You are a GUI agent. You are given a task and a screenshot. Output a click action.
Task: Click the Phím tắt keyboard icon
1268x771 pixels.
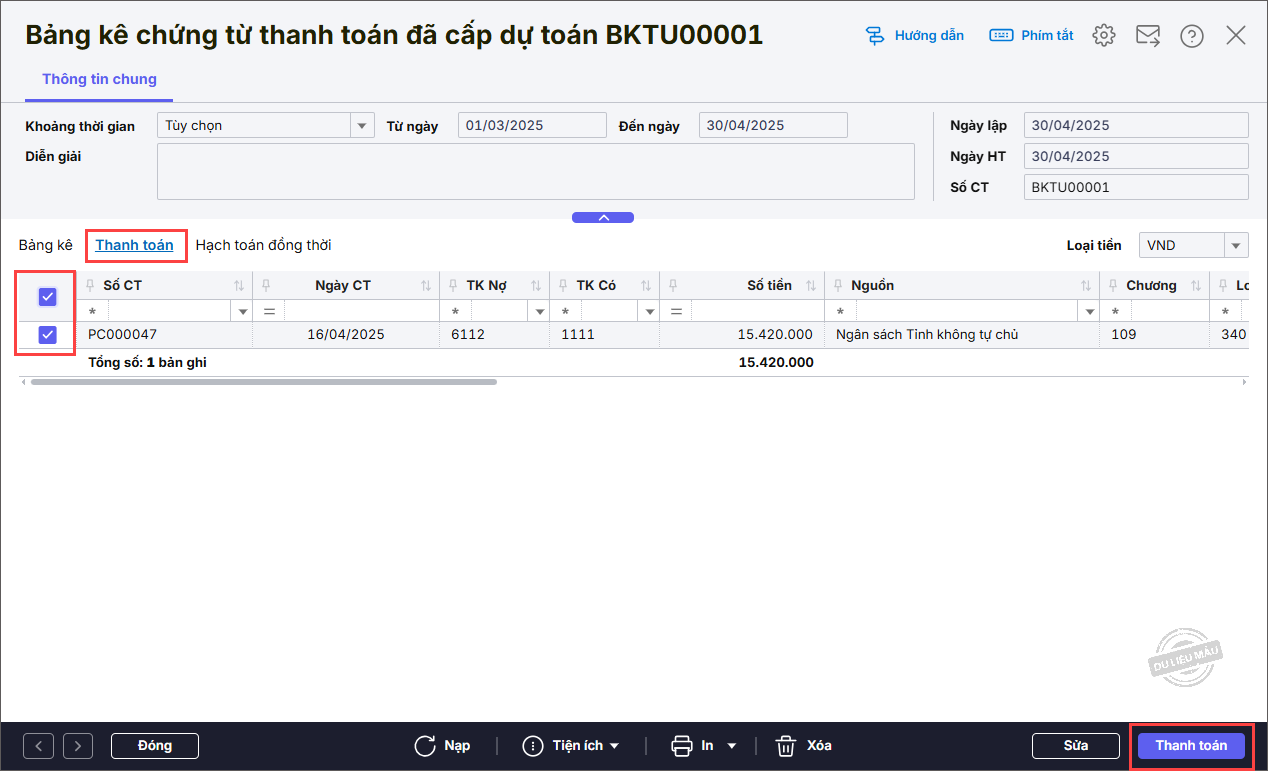click(x=1001, y=36)
